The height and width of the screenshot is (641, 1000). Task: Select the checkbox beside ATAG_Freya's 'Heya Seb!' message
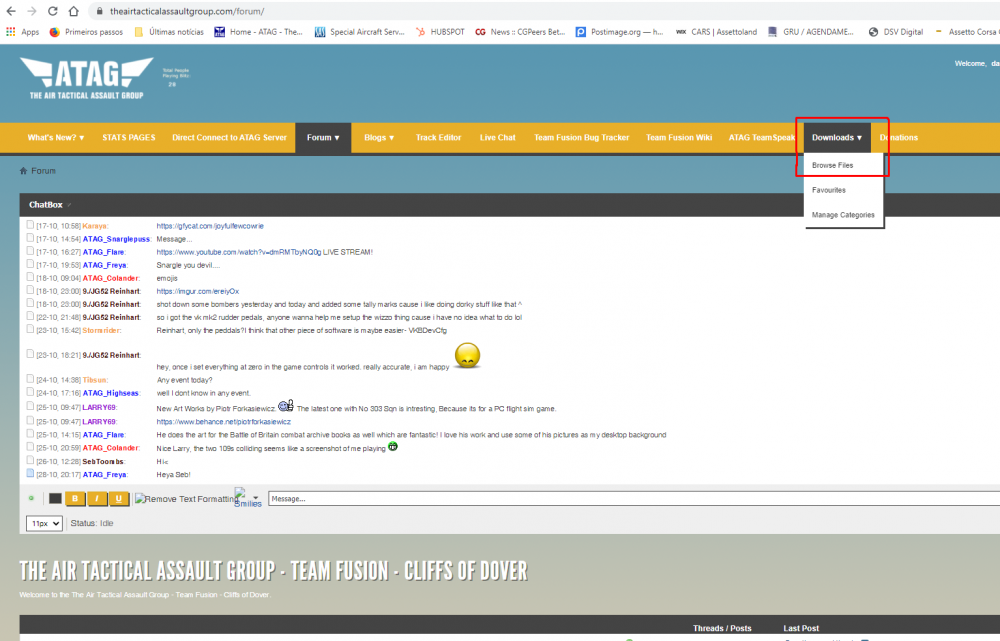(30, 475)
